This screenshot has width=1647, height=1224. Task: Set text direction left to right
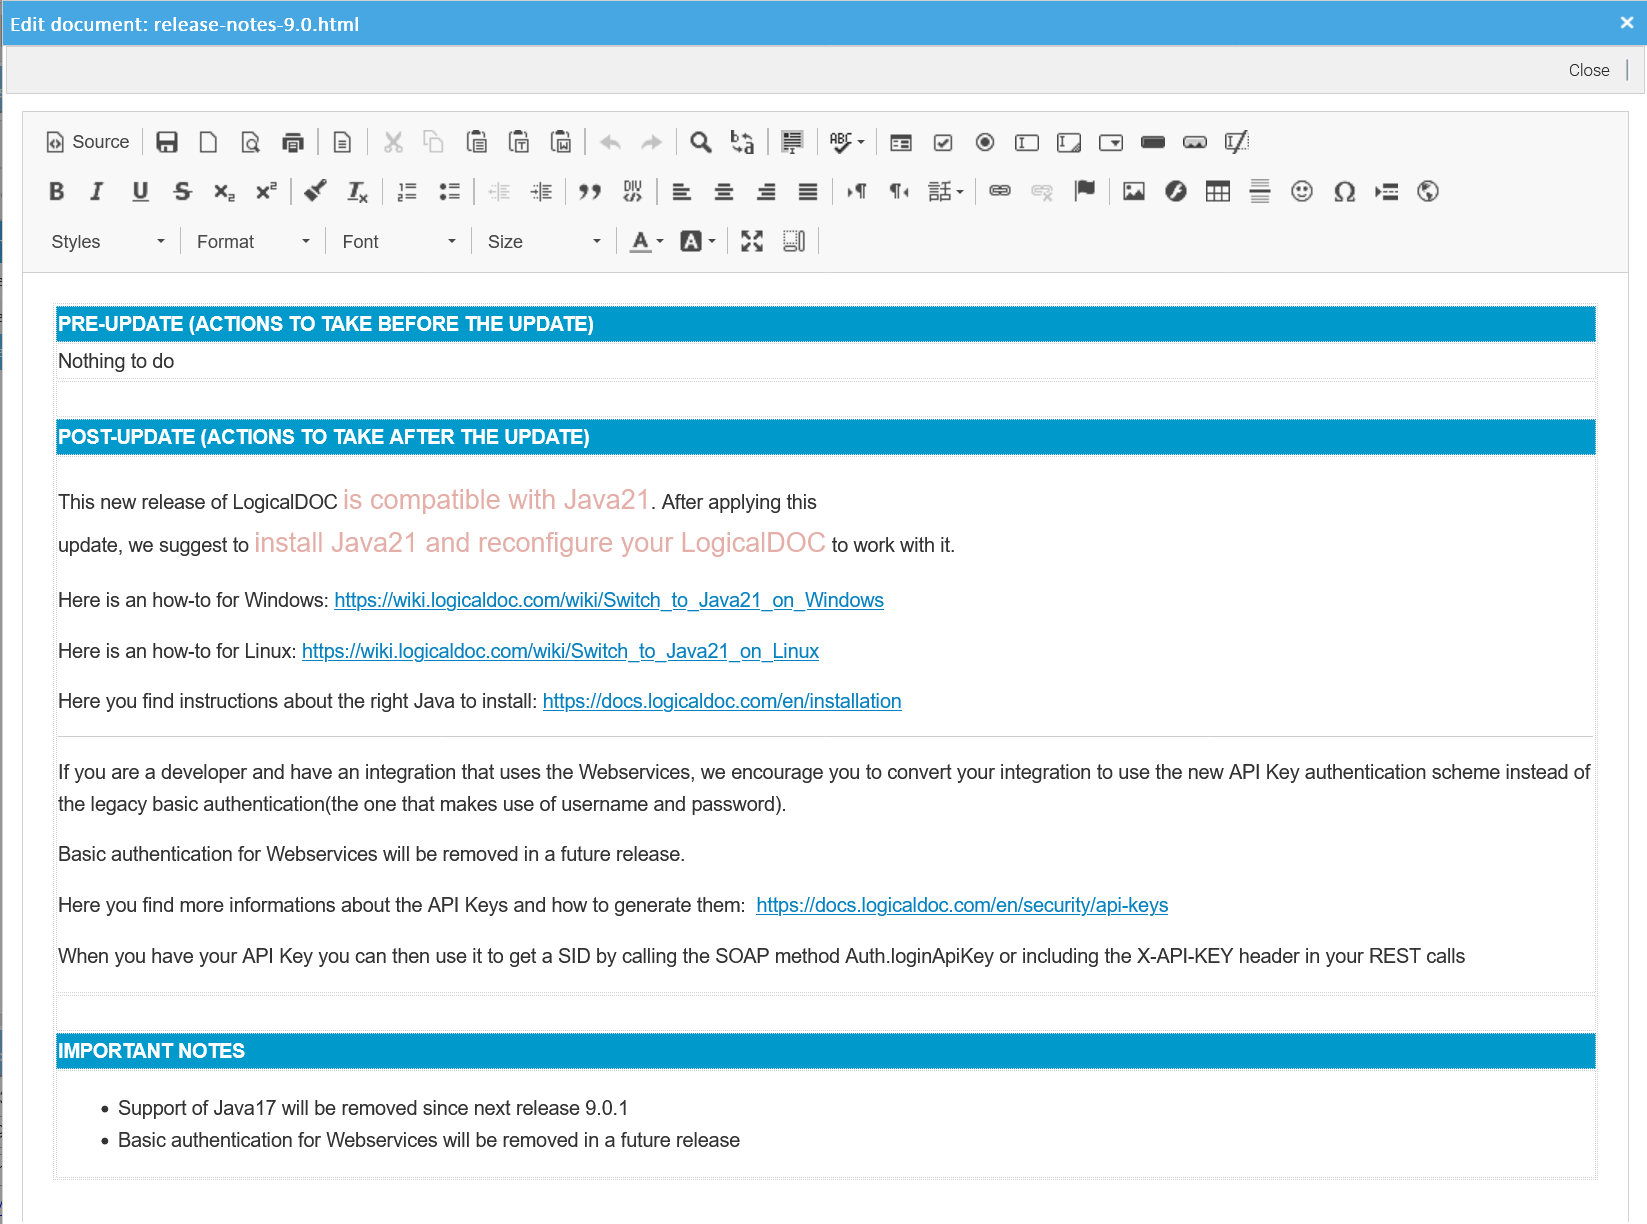click(857, 191)
